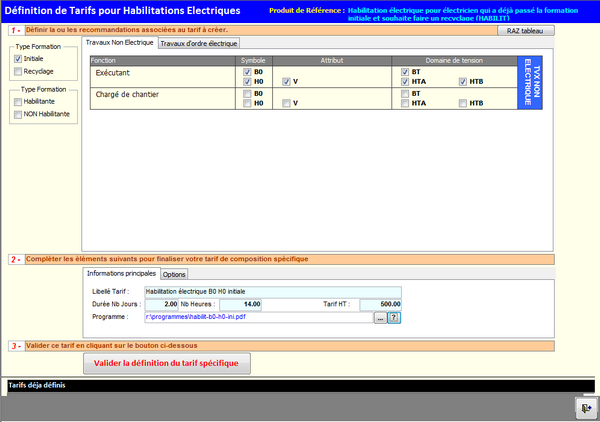Click the Tarif HT amount field
The width and height of the screenshot is (600, 422).
point(379,304)
